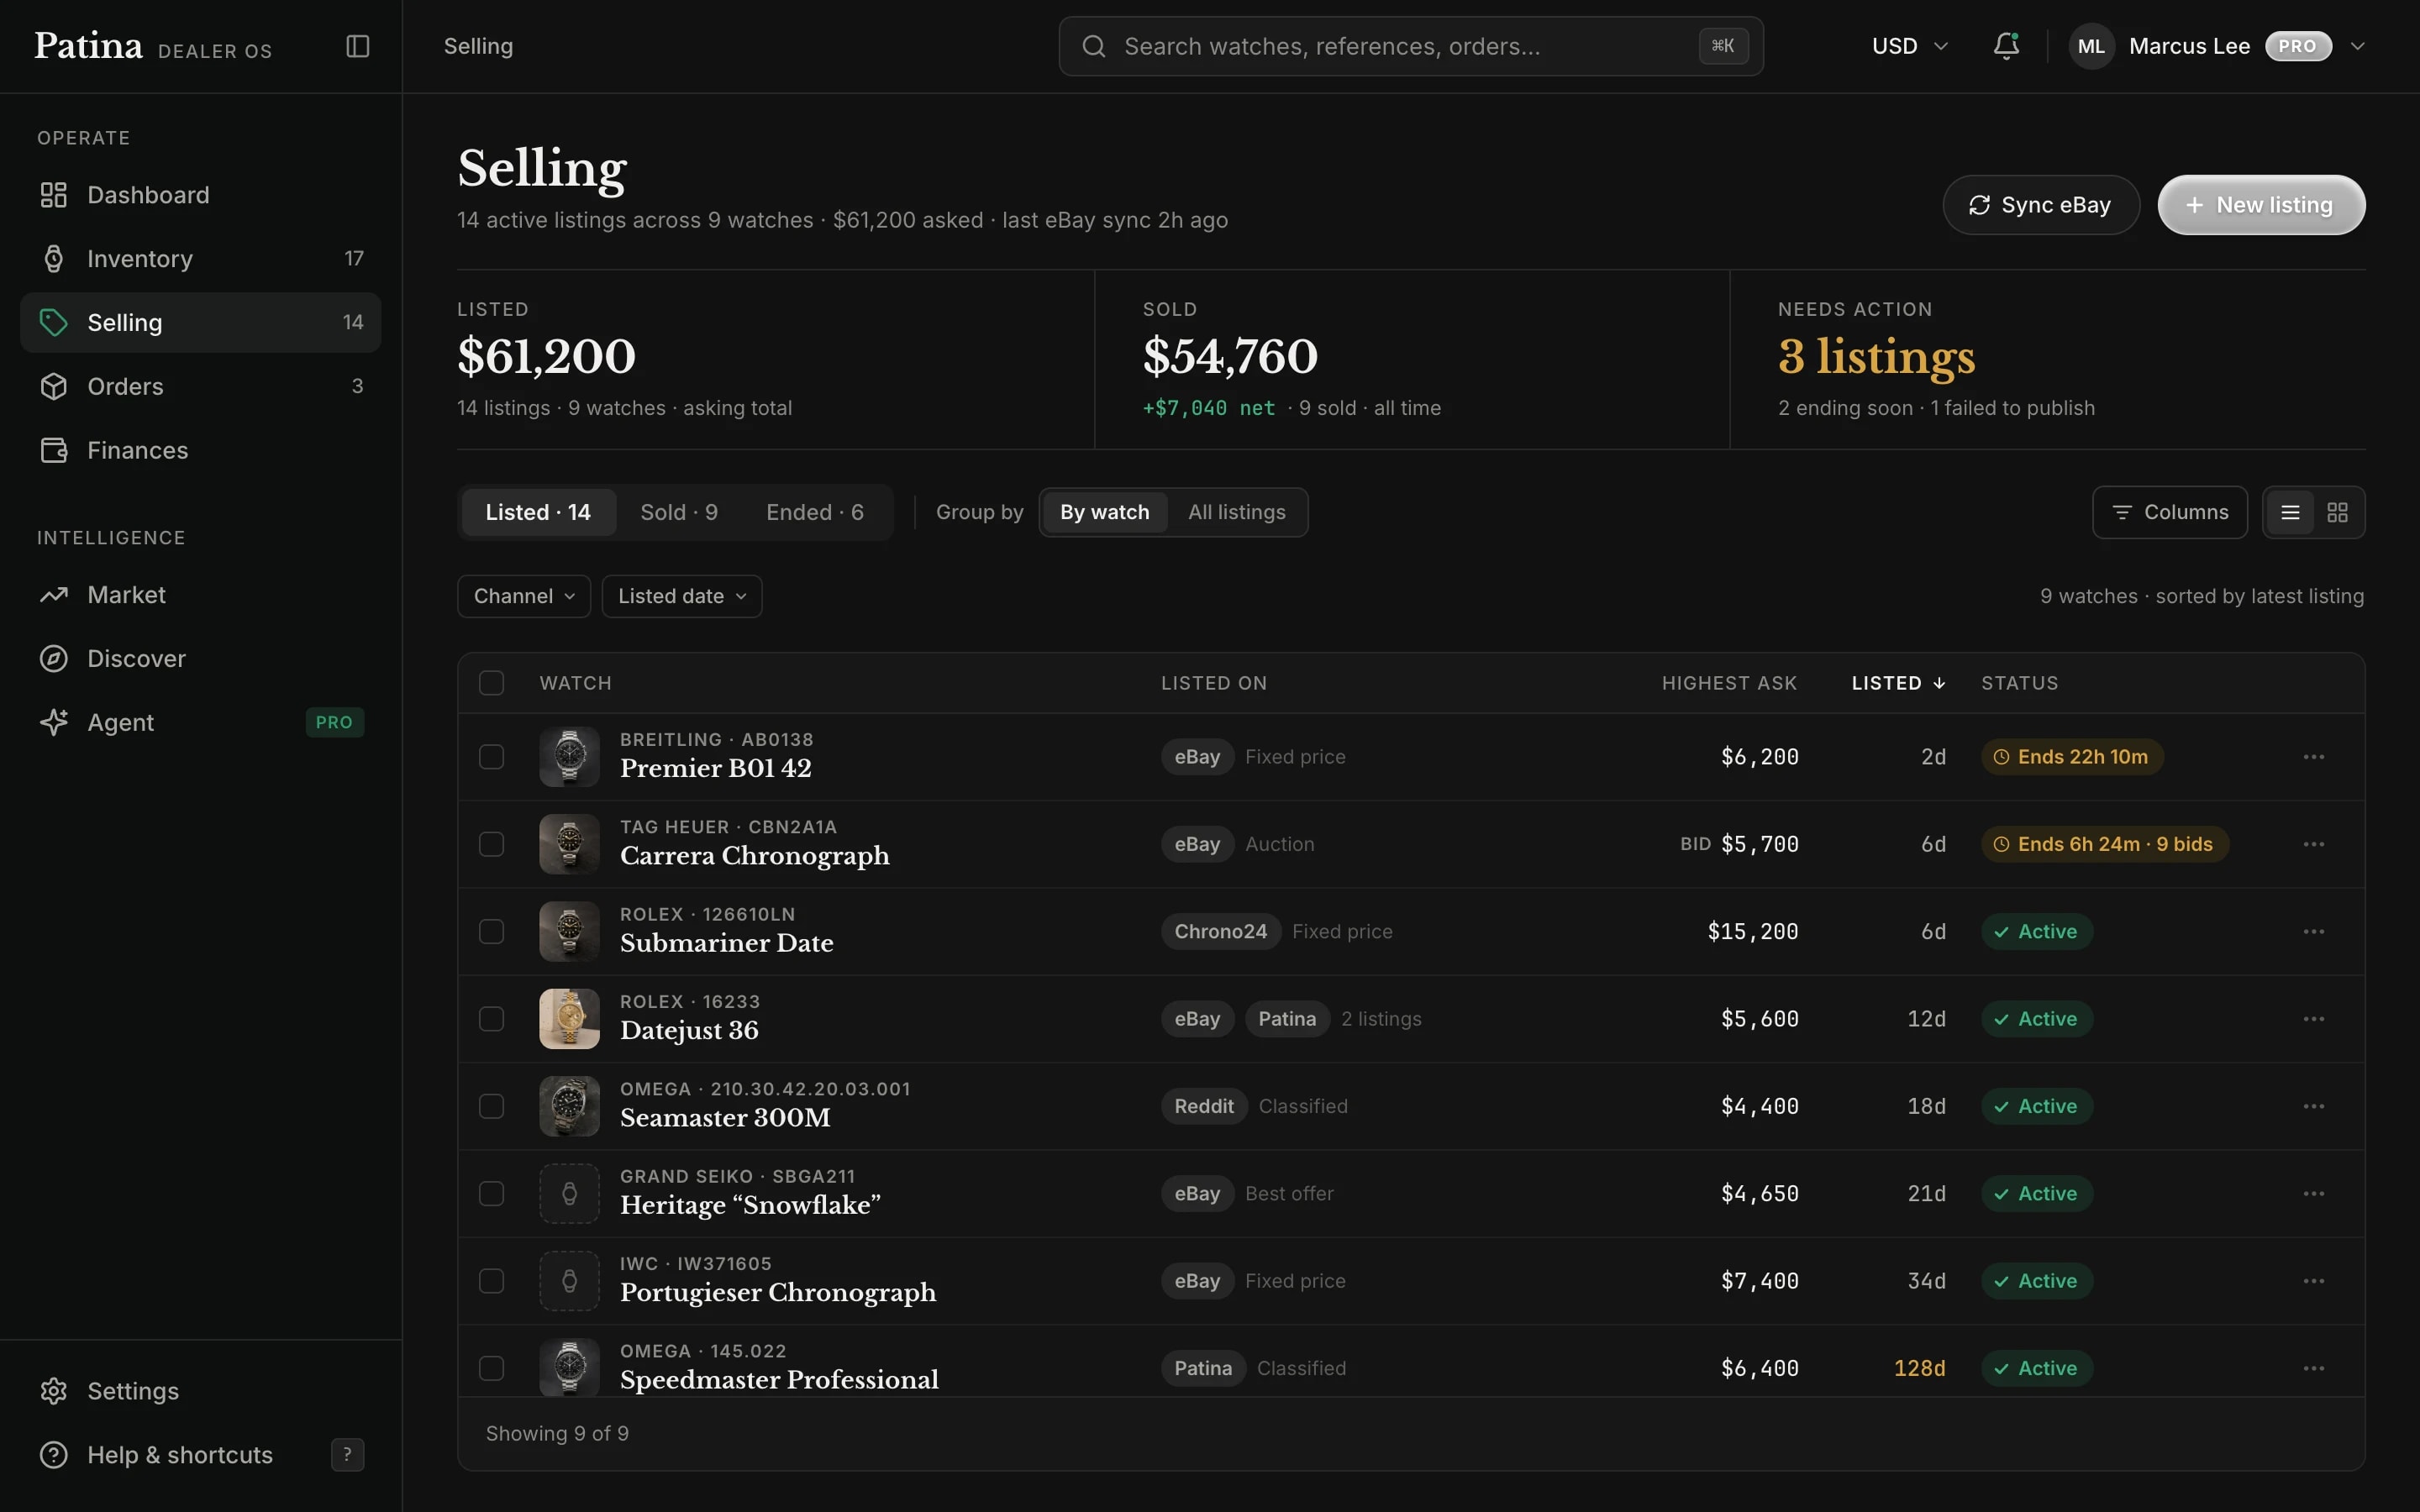Check the Heritage Snowflake row checkbox
This screenshot has height=1512, width=2420.
coord(491,1194)
